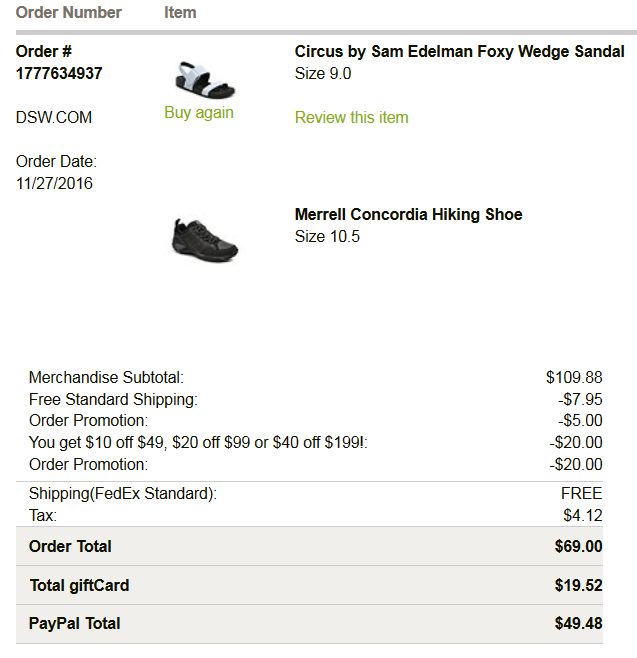Click the Item column header

(180, 13)
